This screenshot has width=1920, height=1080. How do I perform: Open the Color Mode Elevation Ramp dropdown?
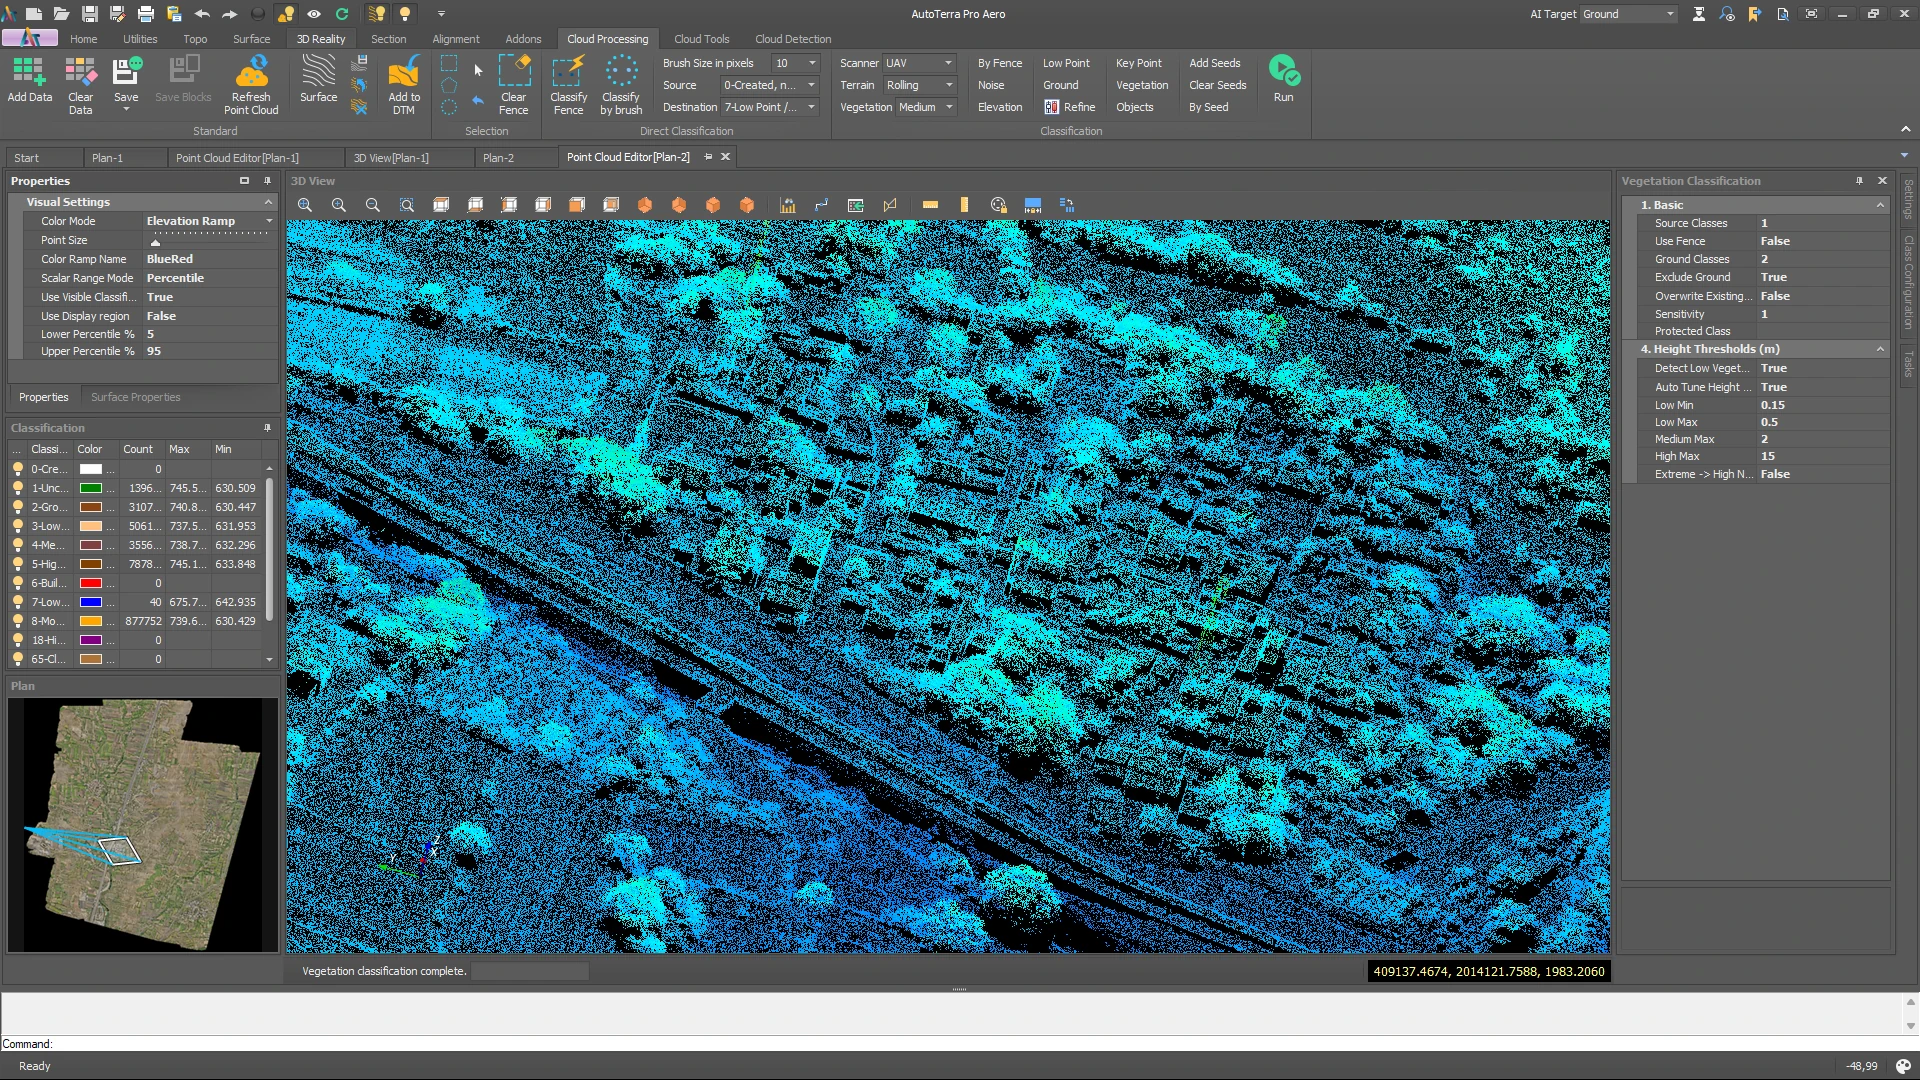(x=268, y=221)
